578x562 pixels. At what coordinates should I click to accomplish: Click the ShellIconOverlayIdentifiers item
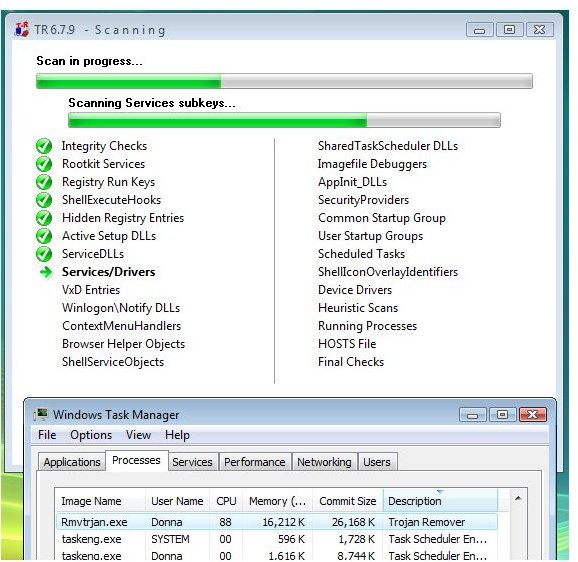pos(388,272)
